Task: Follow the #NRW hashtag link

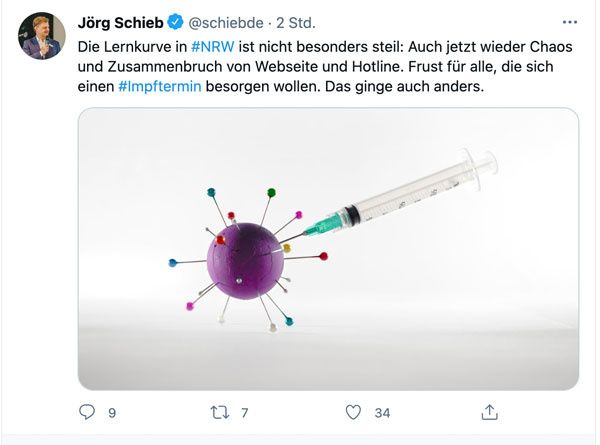Action: pos(211,47)
